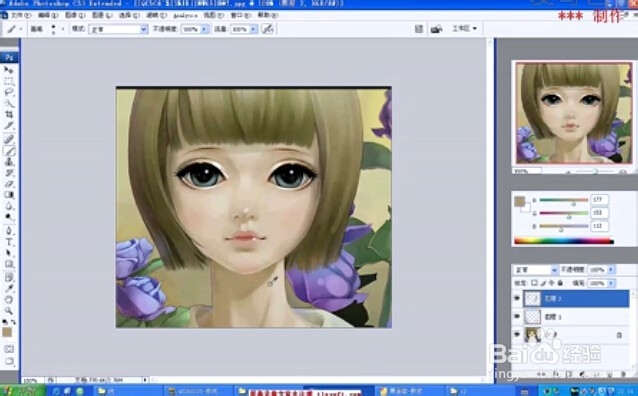Click the Navigator preview thumbnail
The height and width of the screenshot is (396, 638).
(574, 113)
